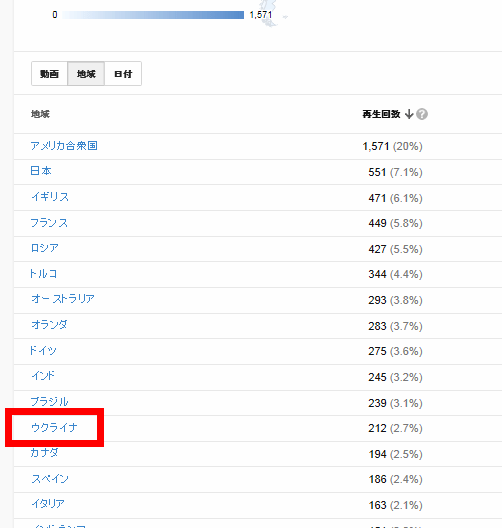Switch to the 日付 tab
The width and height of the screenshot is (502, 528).
[123, 73]
